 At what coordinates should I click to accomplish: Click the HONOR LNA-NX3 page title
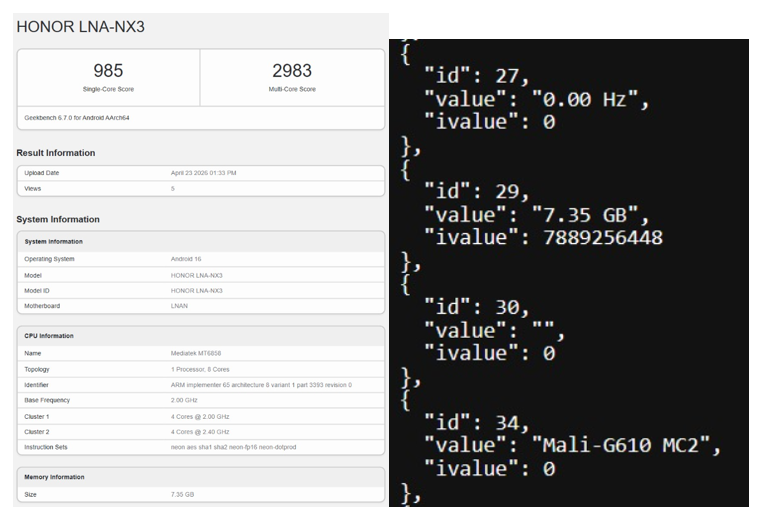pos(80,27)
